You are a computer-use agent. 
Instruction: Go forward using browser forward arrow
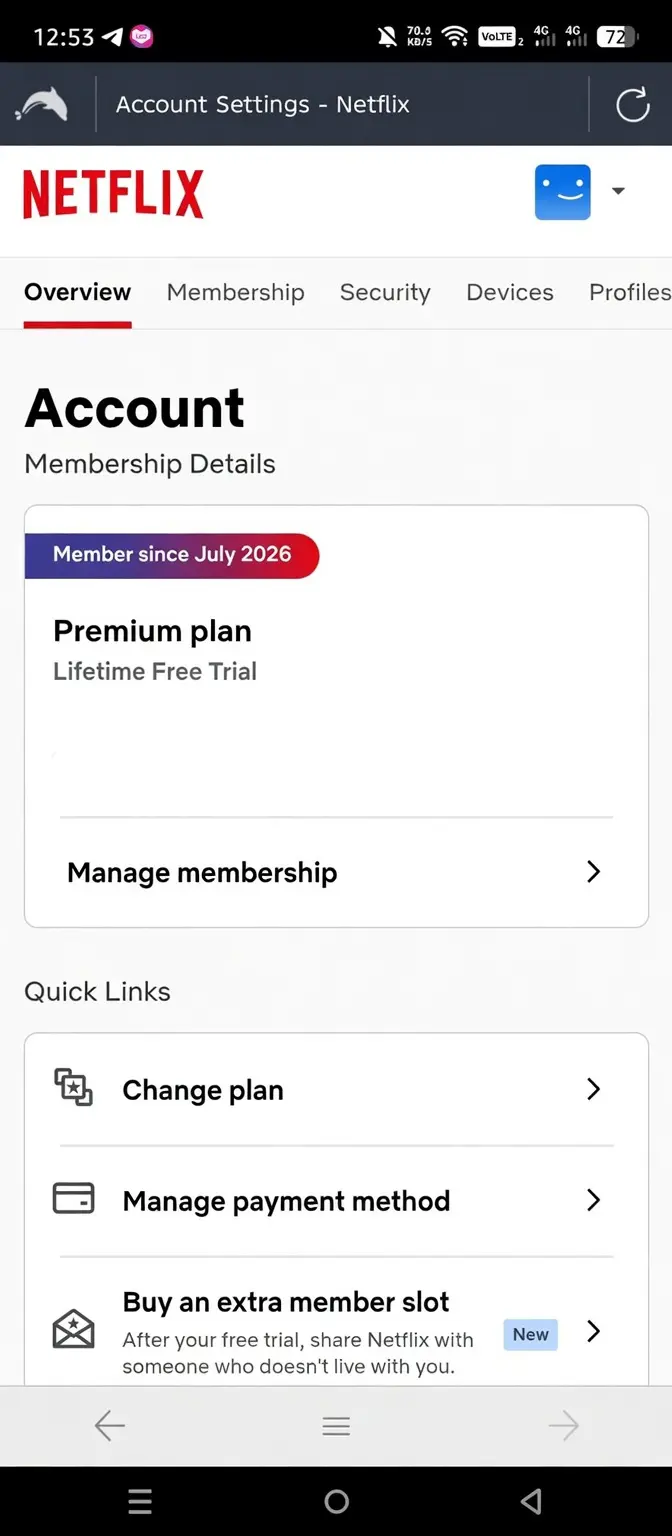click(564, 1426)
